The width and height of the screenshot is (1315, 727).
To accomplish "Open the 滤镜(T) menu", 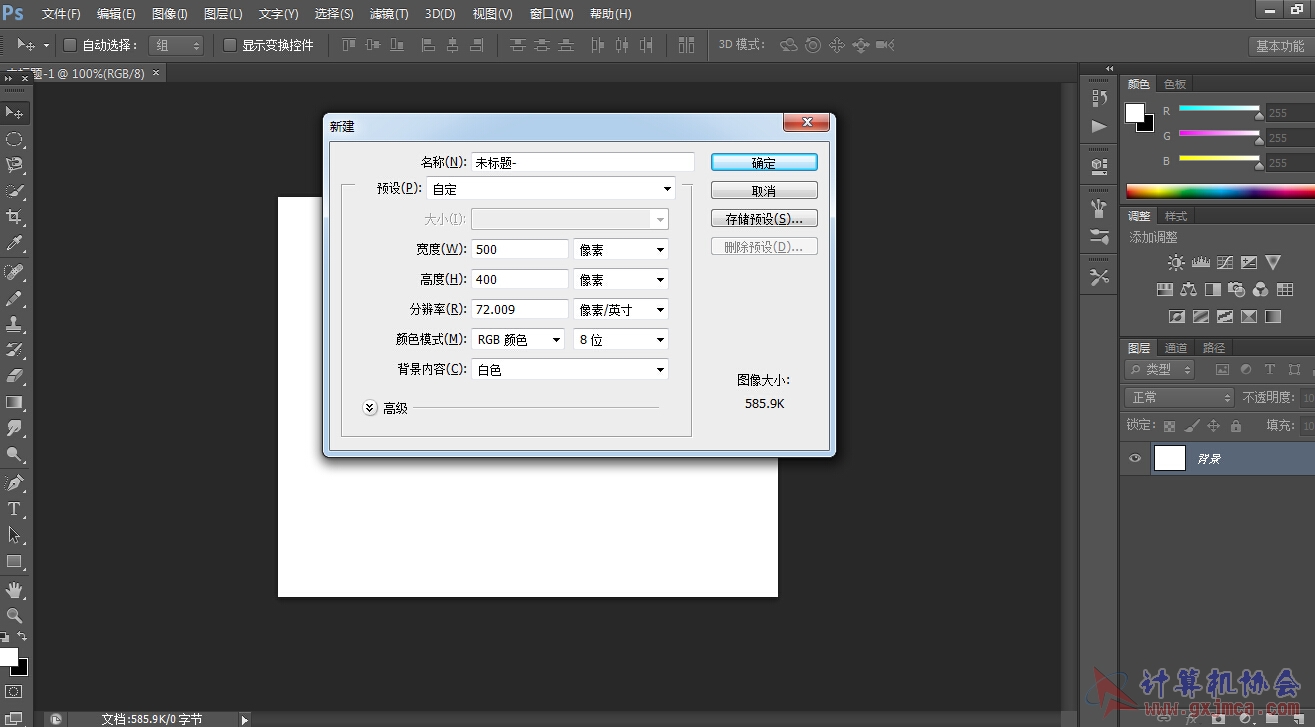I will [389, 14].
